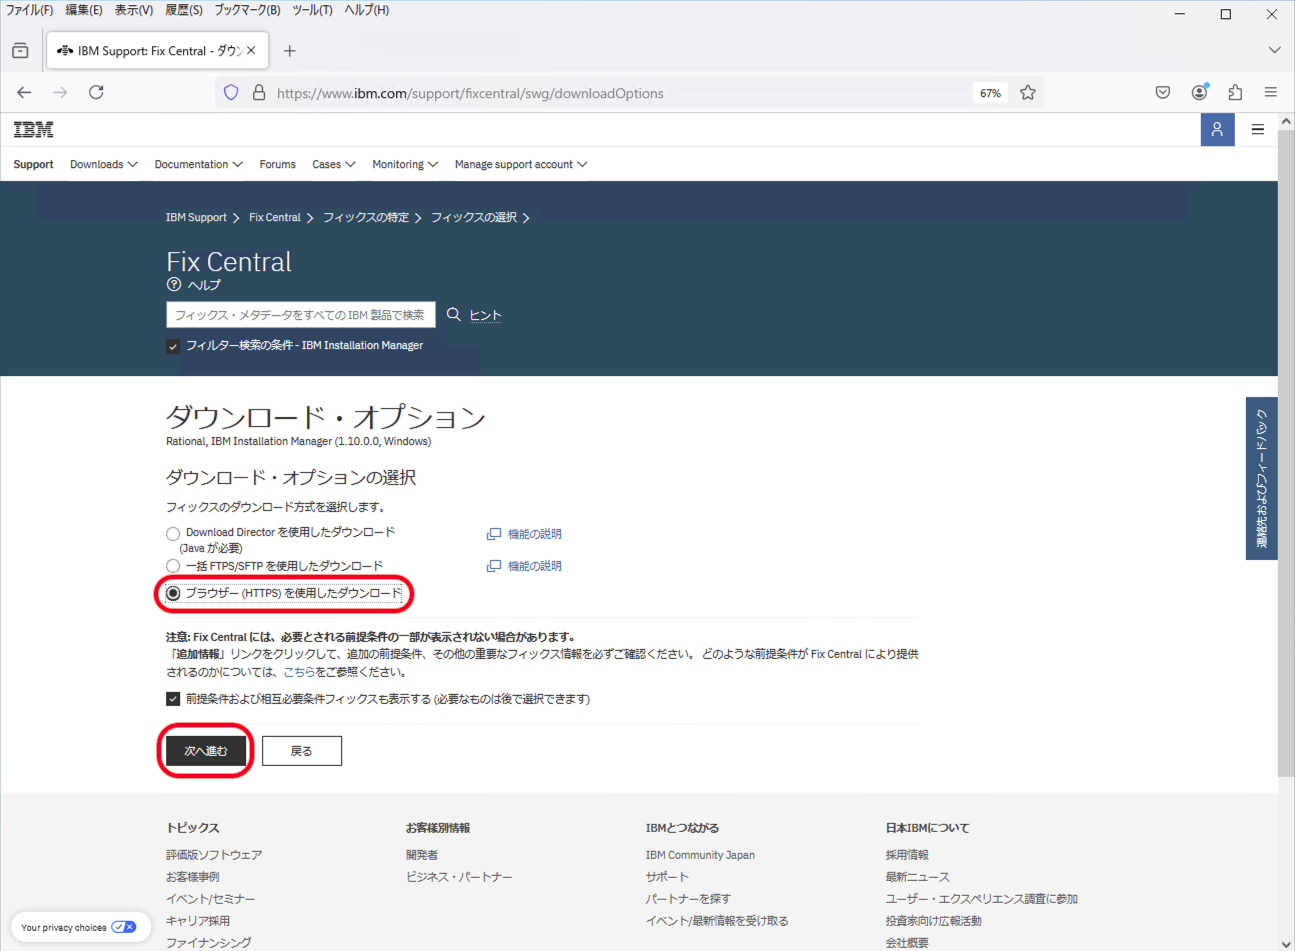Click the help question mark icon
1295x951 pixels.
point(174,284)
